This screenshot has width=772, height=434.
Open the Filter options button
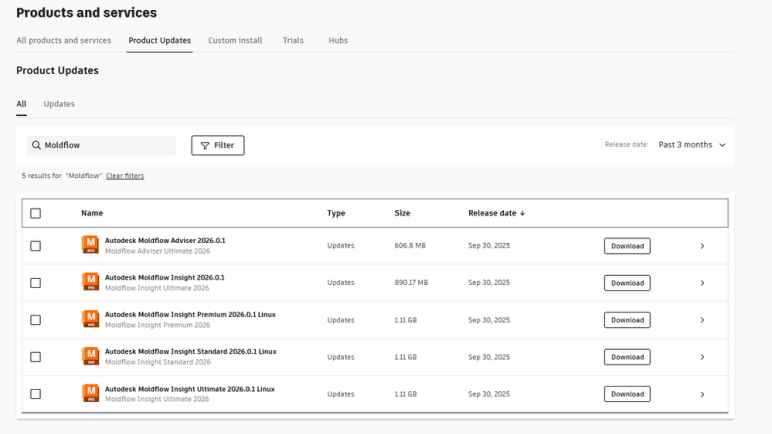217,145
